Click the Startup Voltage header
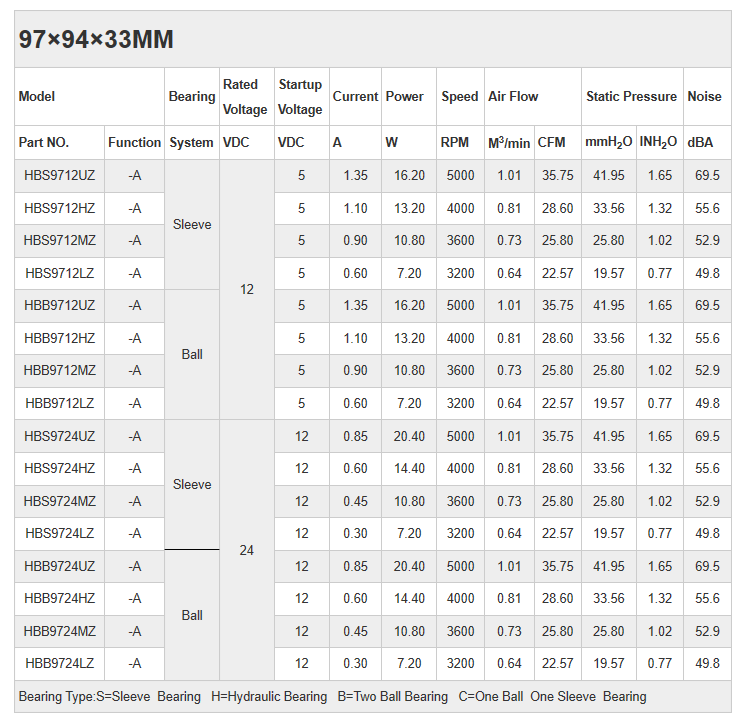Screen dimensions: 745x725 [x=300, y=97]
